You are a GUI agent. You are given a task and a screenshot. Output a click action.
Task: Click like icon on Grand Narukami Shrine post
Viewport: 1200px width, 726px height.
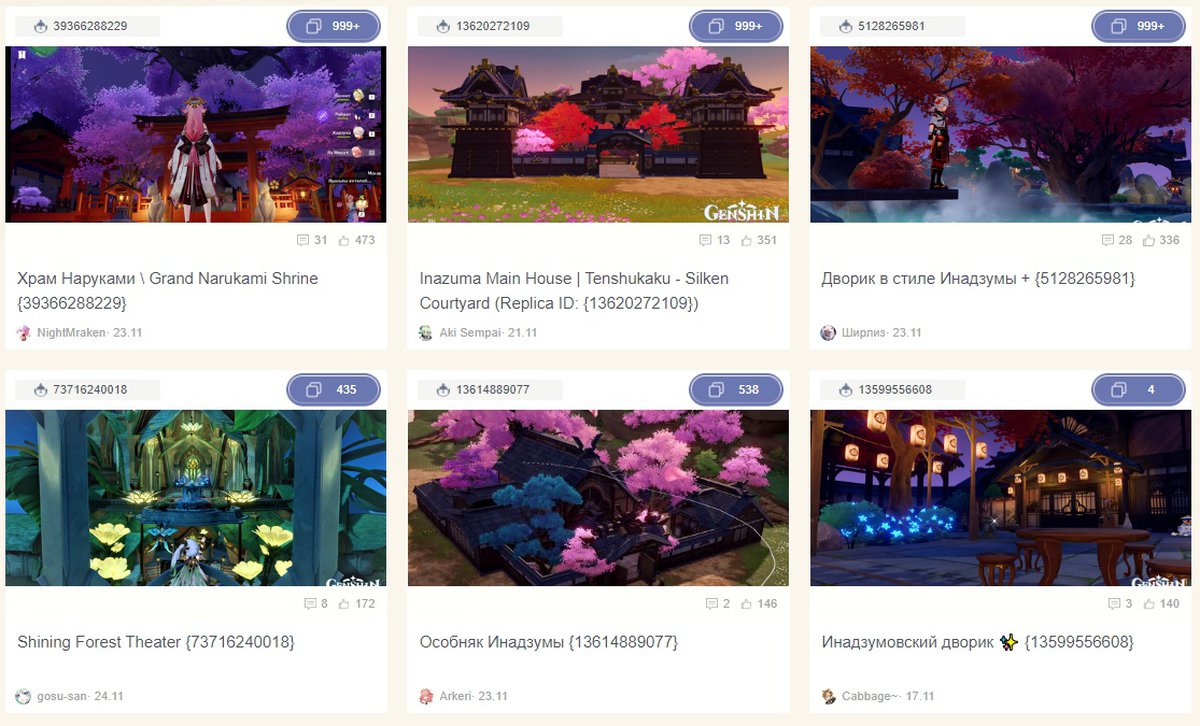point(344,240)
